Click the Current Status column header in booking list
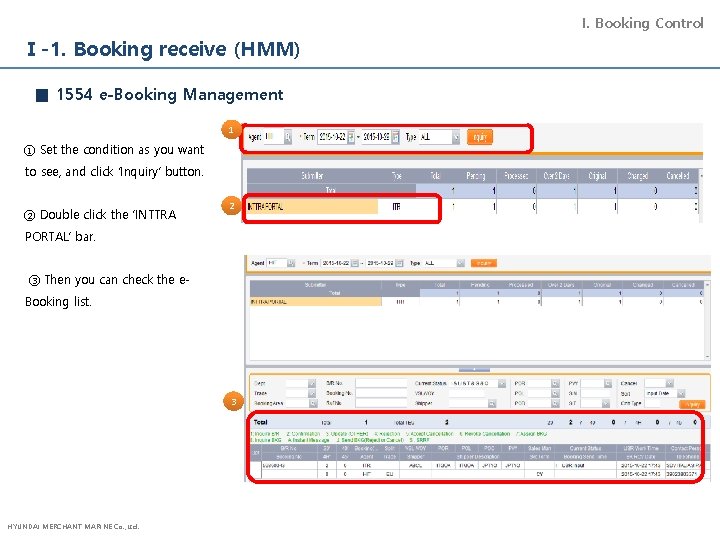The width and height of the screenshot is (720, 540). pos(585,448)
